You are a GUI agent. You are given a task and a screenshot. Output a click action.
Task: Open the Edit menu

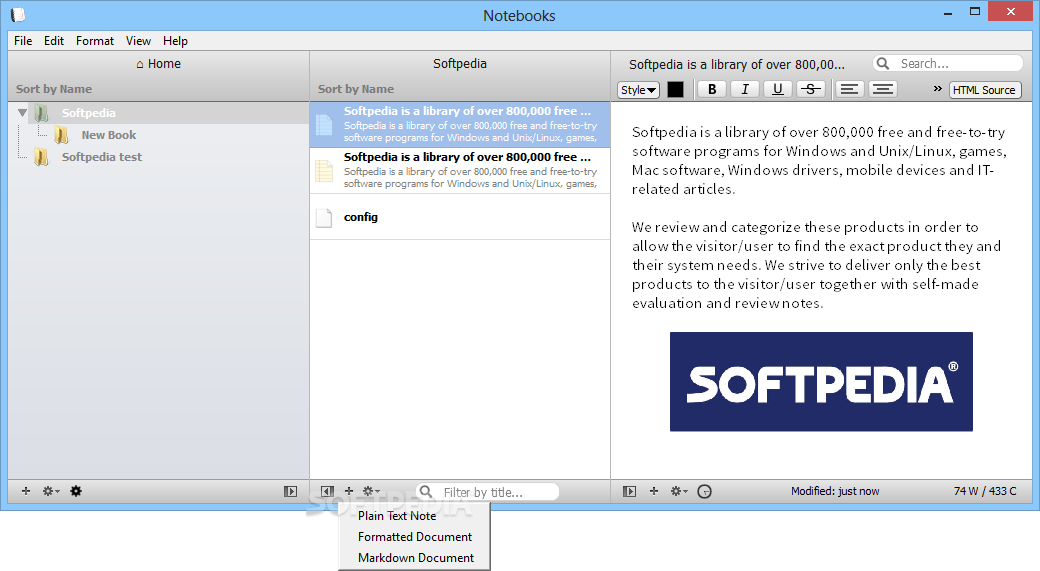[x=54, y=40]
